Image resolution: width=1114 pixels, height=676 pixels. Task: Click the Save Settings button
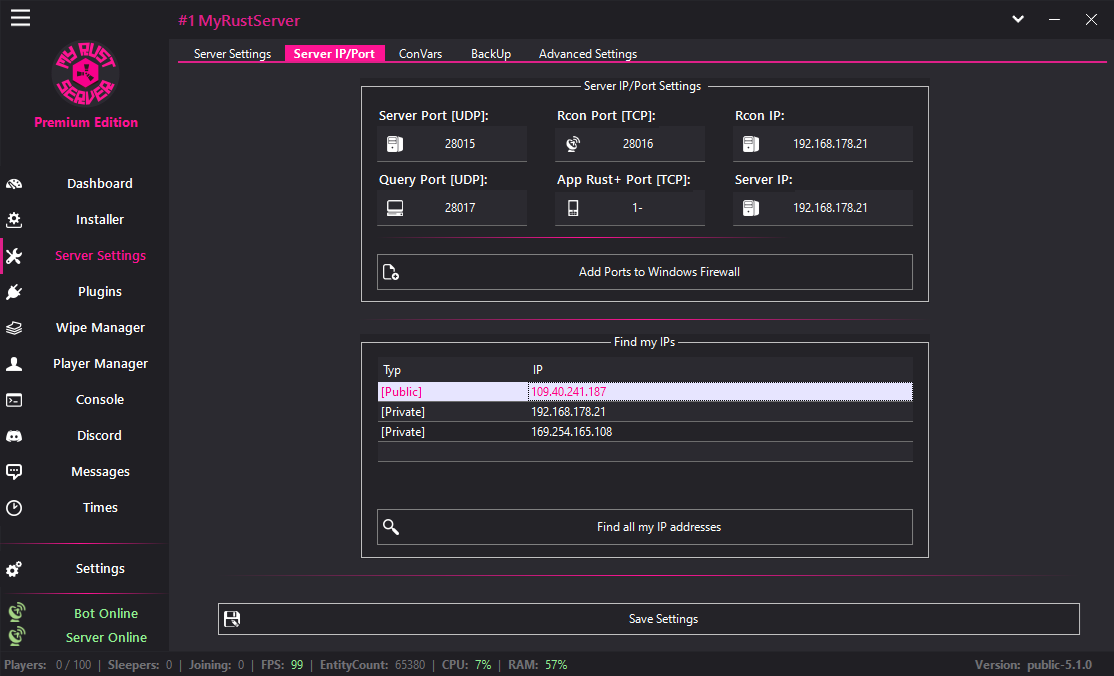[649, 619]
